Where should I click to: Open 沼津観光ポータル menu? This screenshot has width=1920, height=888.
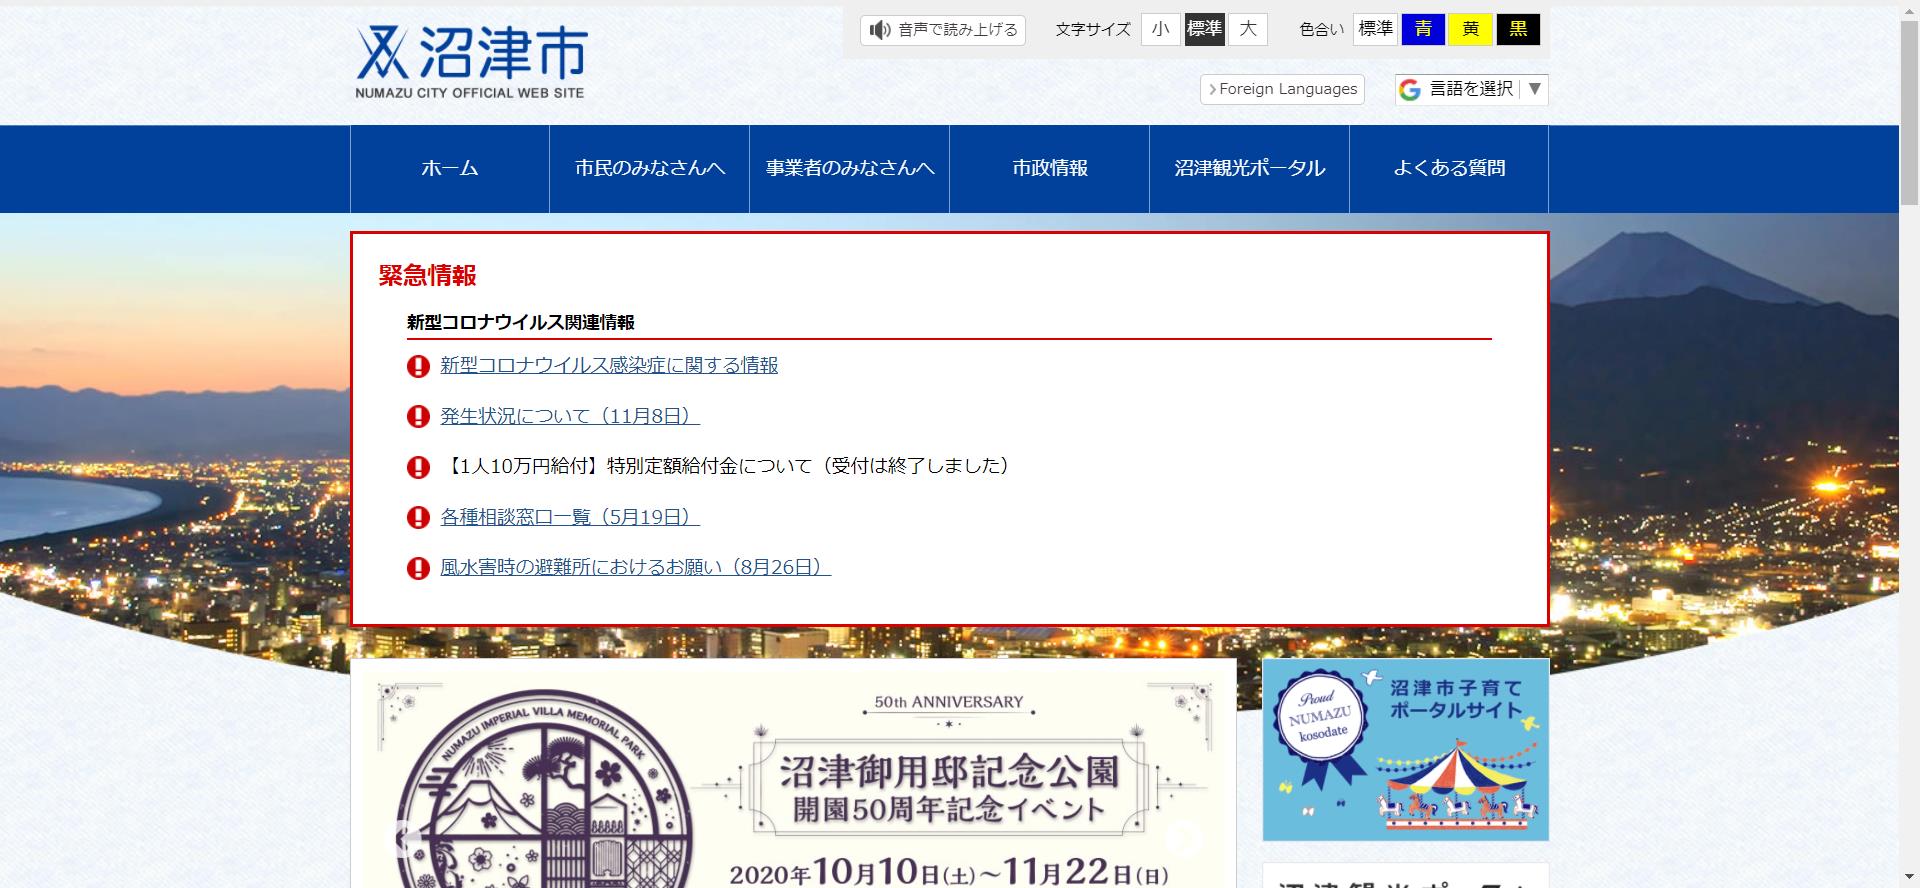[1250, 169]
